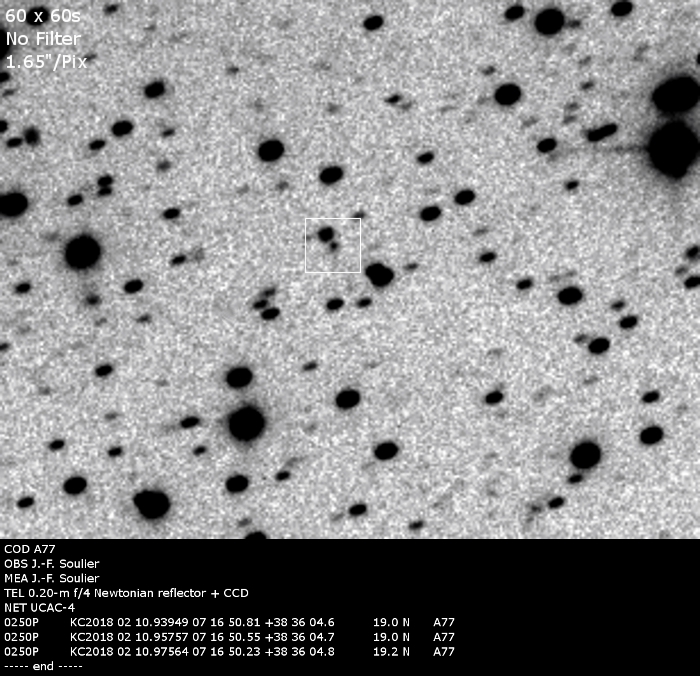Click the 1.65"/Pix scale label
700x676 pixels.
click(x=45, y=60)
